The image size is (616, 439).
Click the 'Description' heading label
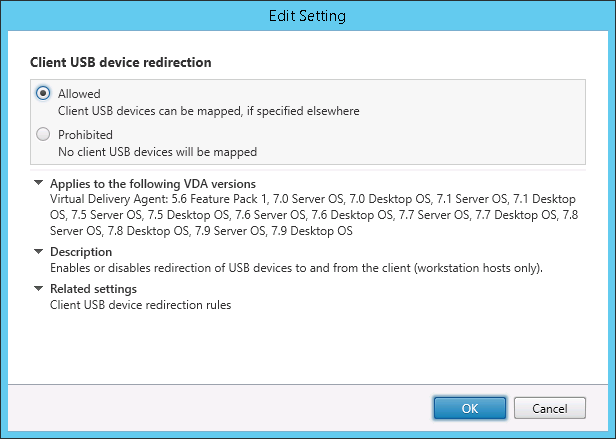pos(81,251)
